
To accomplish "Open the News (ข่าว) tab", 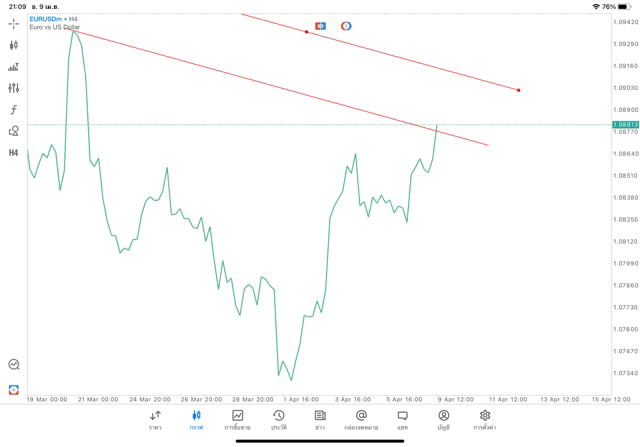I will point(319,420).
